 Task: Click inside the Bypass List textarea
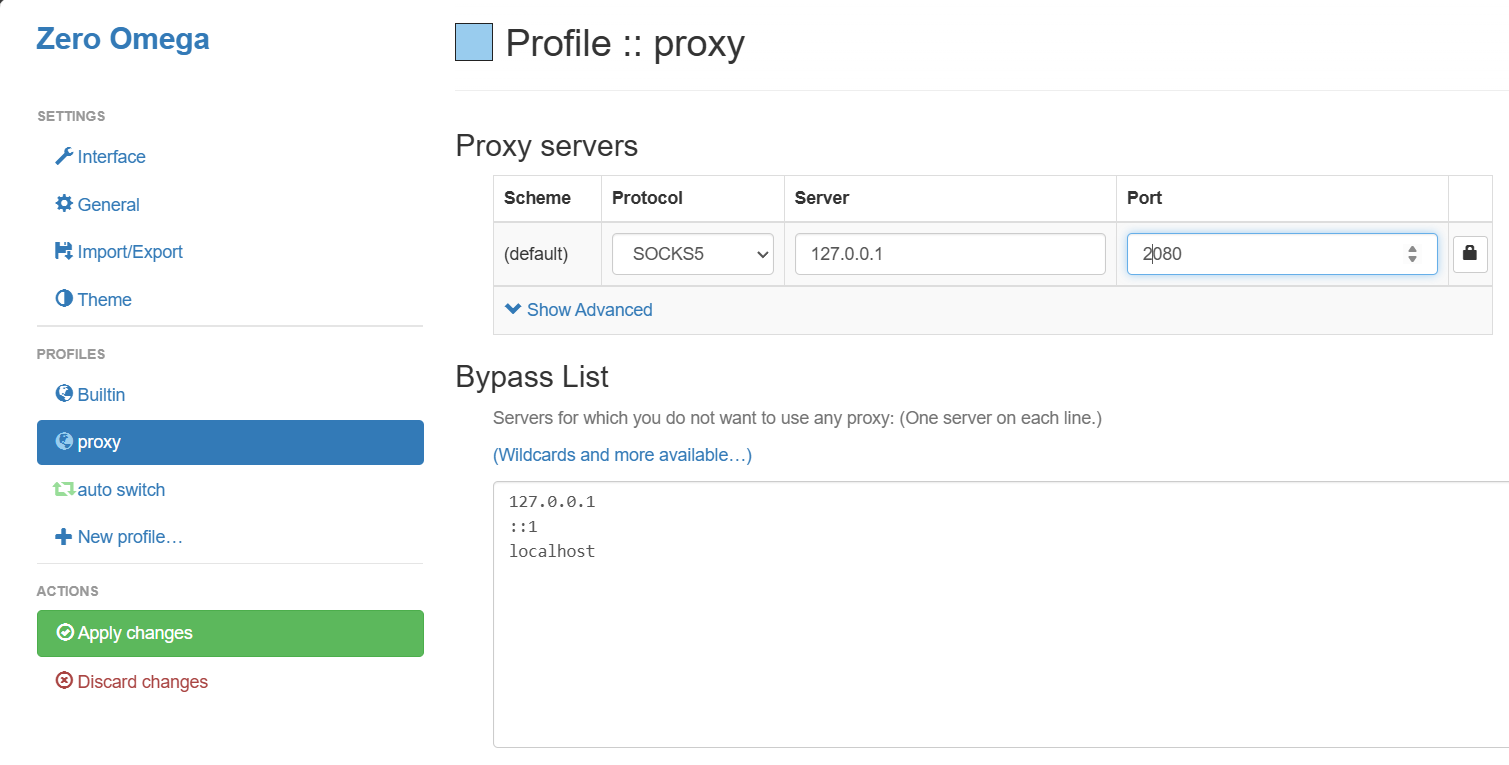click(1001, 614)
